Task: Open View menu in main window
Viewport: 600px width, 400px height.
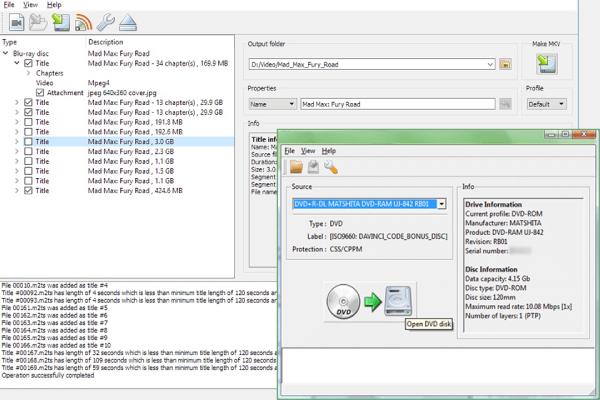Action: tap(30, 5)
